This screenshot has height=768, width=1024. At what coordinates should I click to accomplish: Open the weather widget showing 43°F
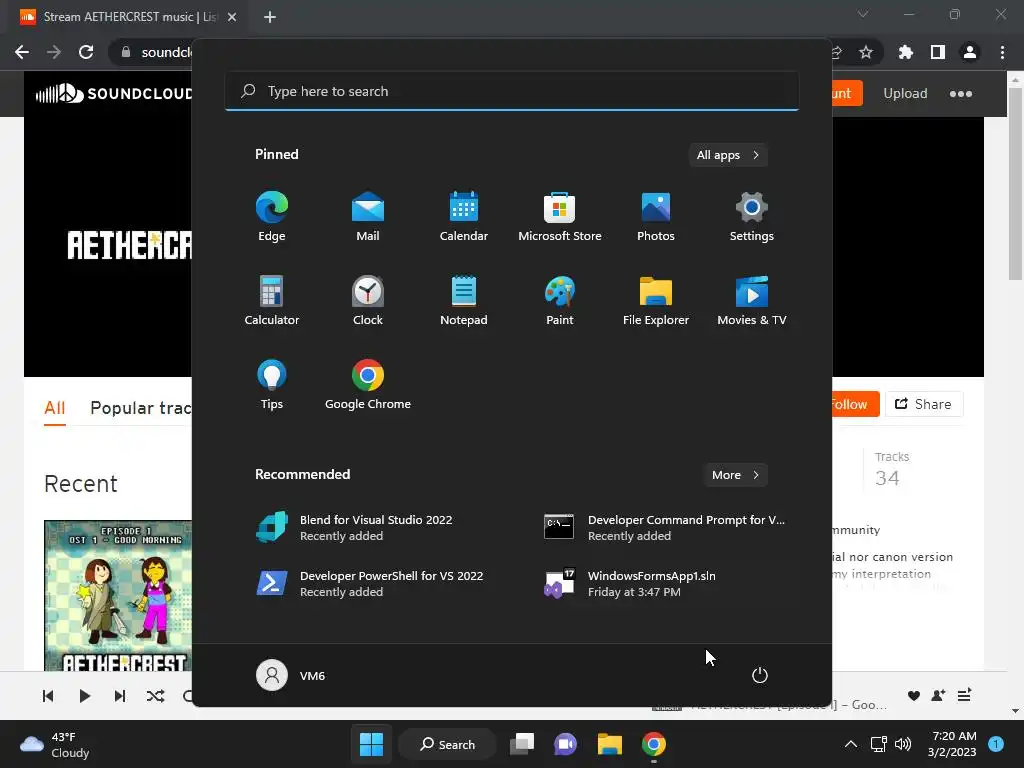(55, 744)
